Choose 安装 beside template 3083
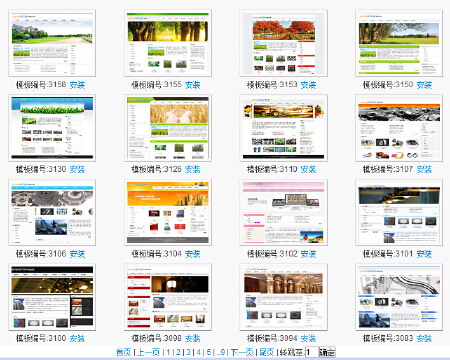This screenshot has height=360, width=450. pyautogui.click(x=424, y=338)
